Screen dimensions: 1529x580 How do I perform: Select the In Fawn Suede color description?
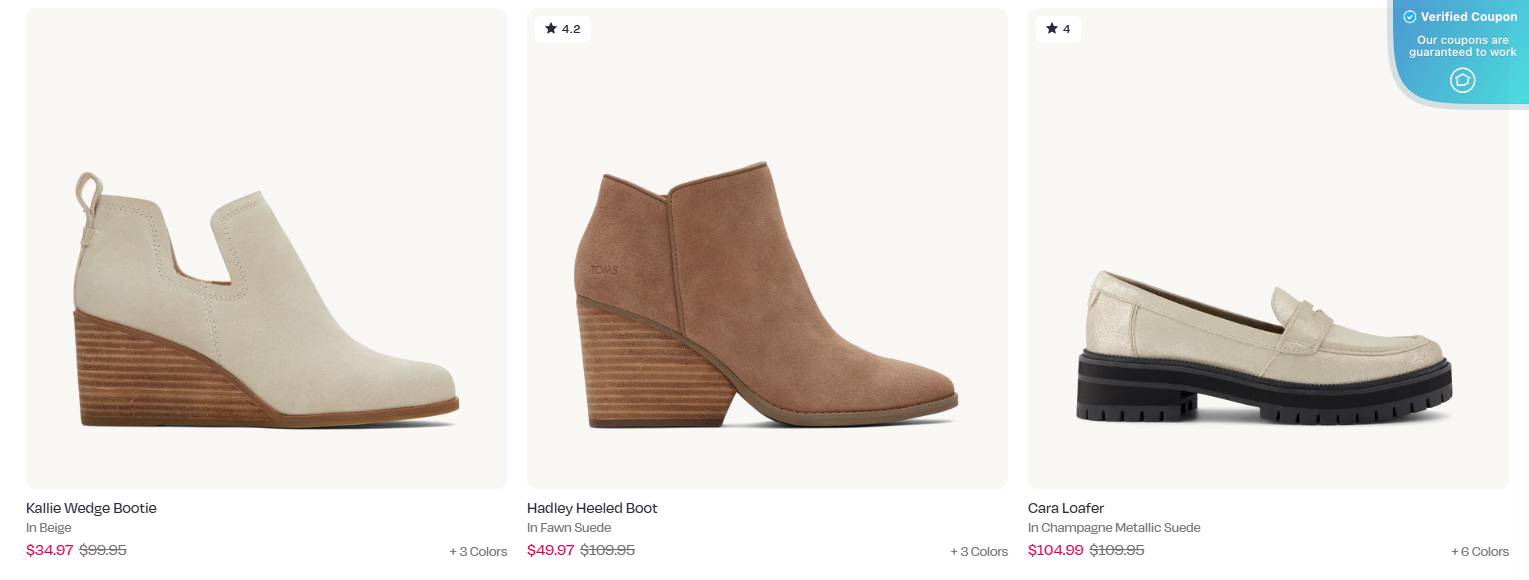569,527
